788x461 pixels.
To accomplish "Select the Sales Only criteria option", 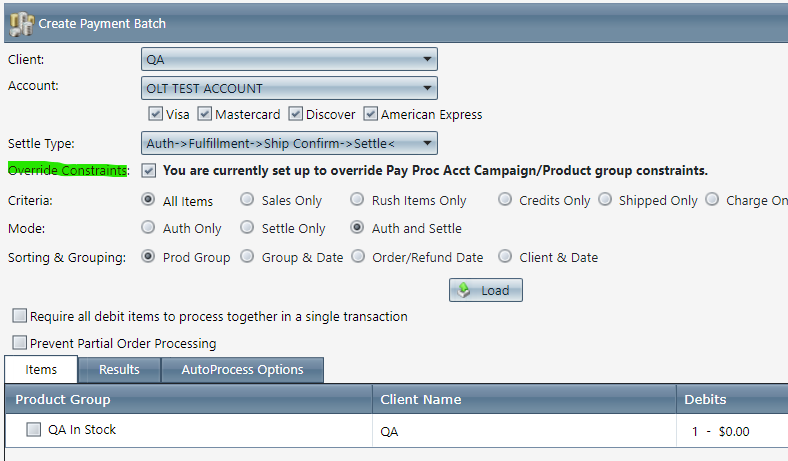I will click(x=247, y=199).
